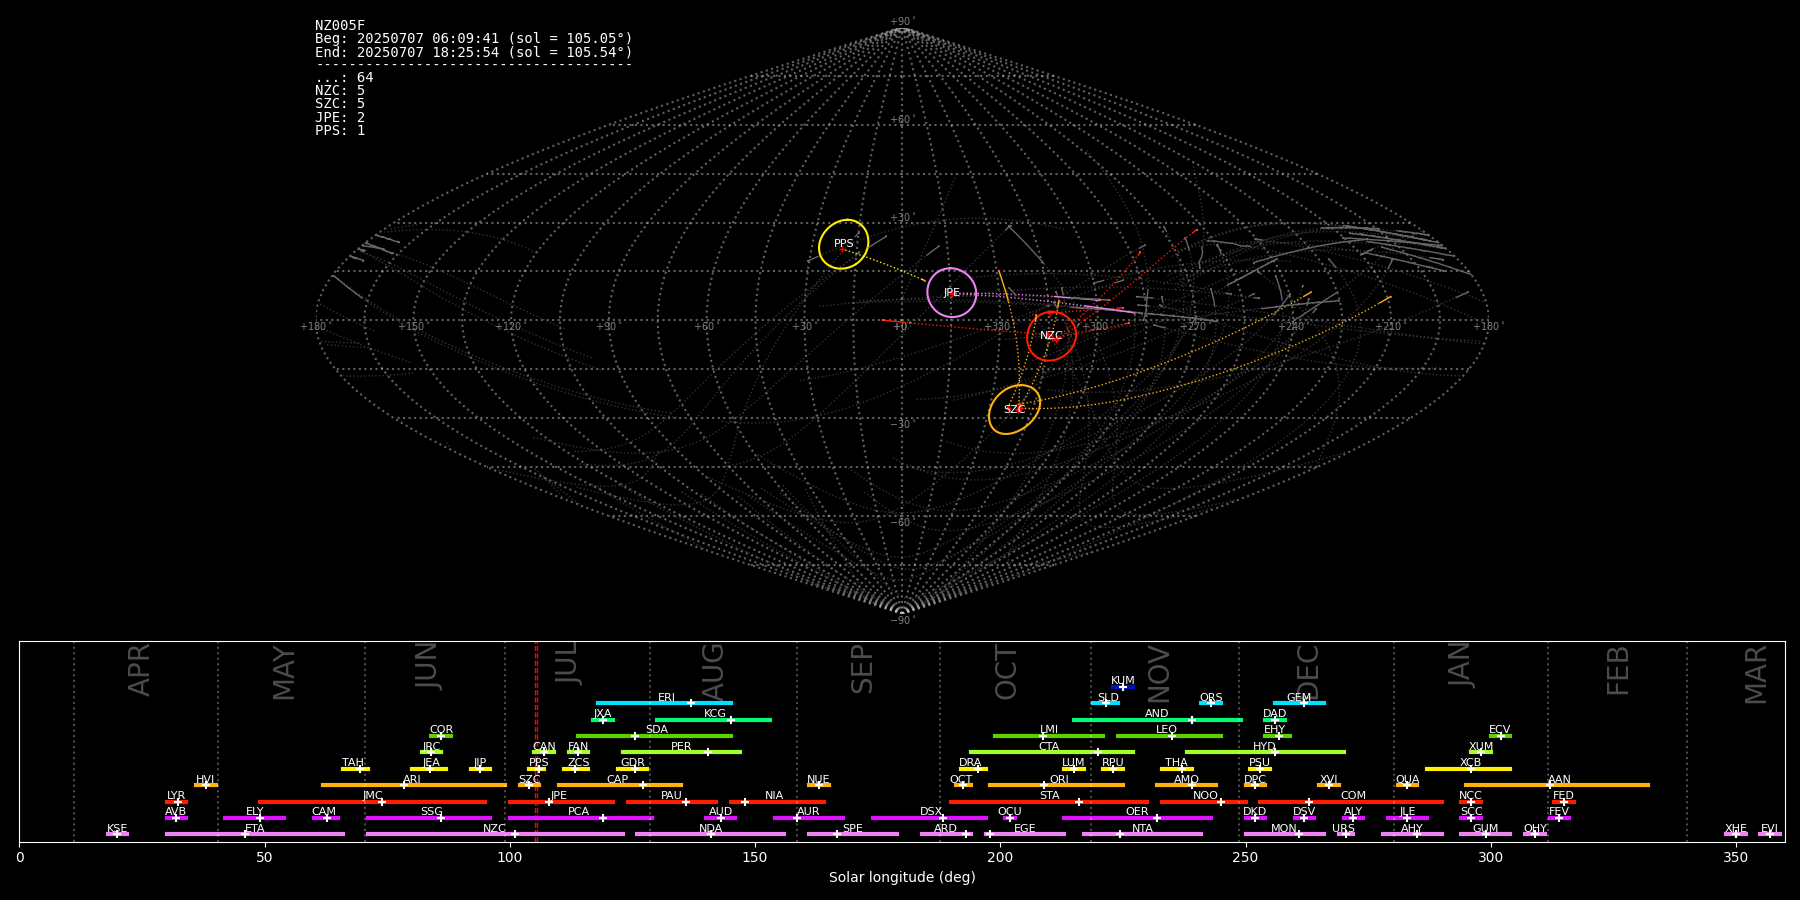Click the QUA shower label in timeline
The width and height of the screenshot is (1800, 900).
(x=1407, y=780)
